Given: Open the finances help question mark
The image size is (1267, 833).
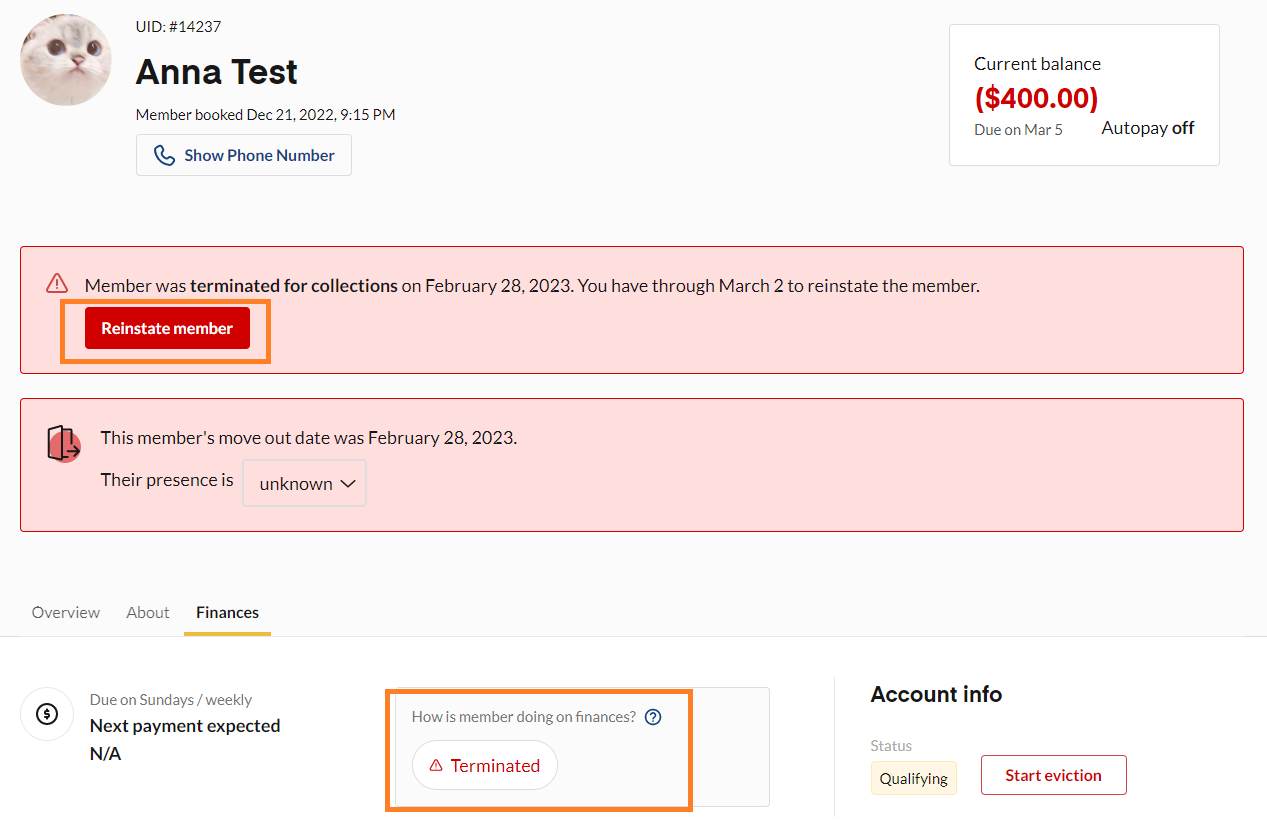Looking at the screenshot, I should [653, 717].
